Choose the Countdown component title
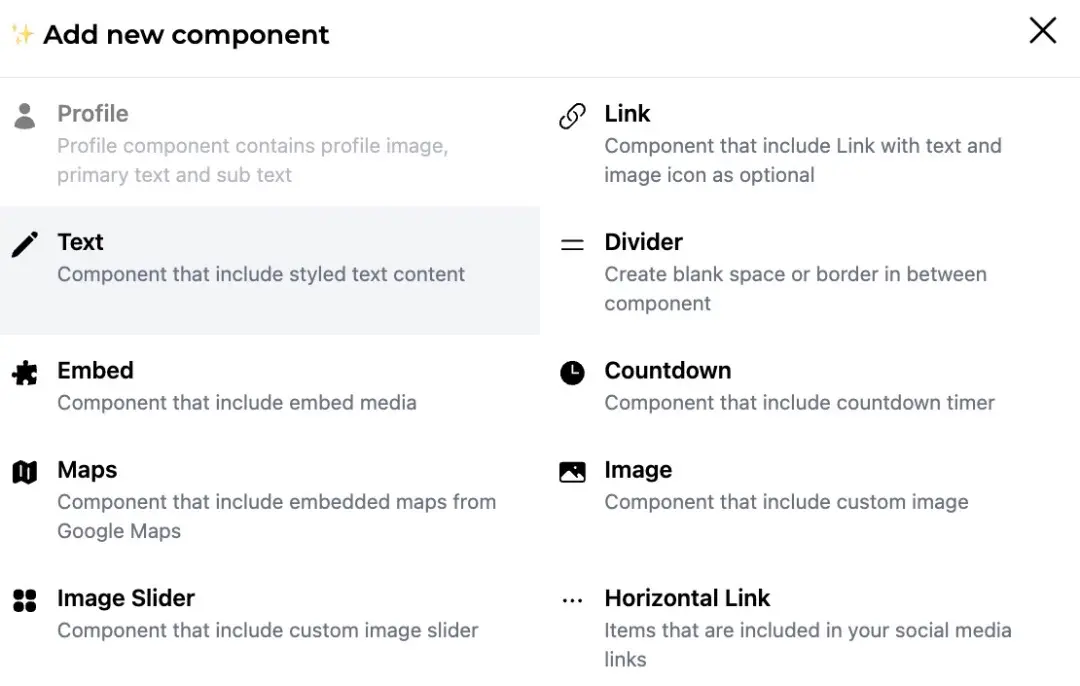This screenshot has width=1080, height=686. pyautogui.click(x=667, y=371)
